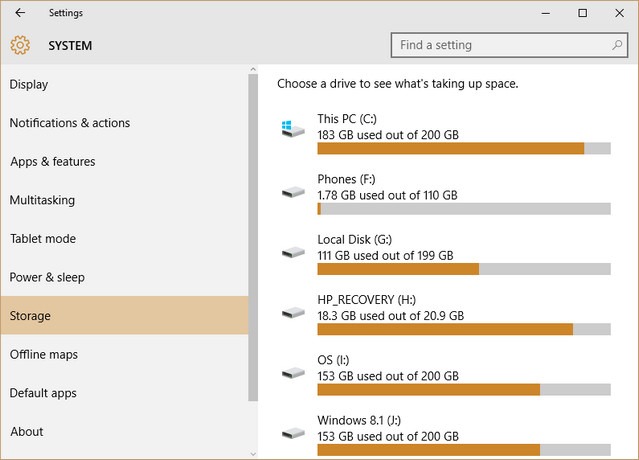The image size is (639, 460).
Task: Click the Local Disk (G:) drive icon
Action: (293, 252)
